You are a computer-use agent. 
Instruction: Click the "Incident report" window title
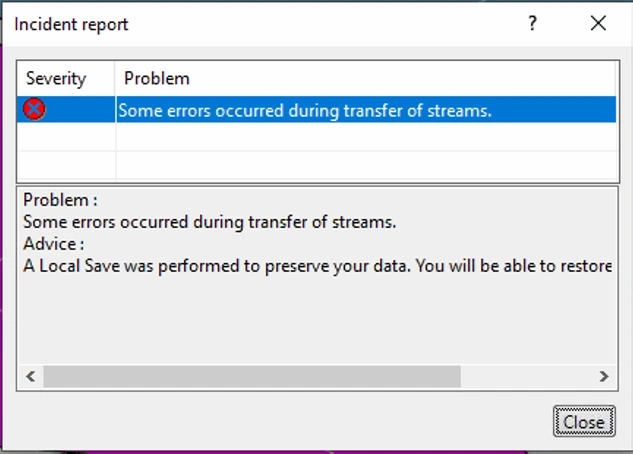coord(71,24)
